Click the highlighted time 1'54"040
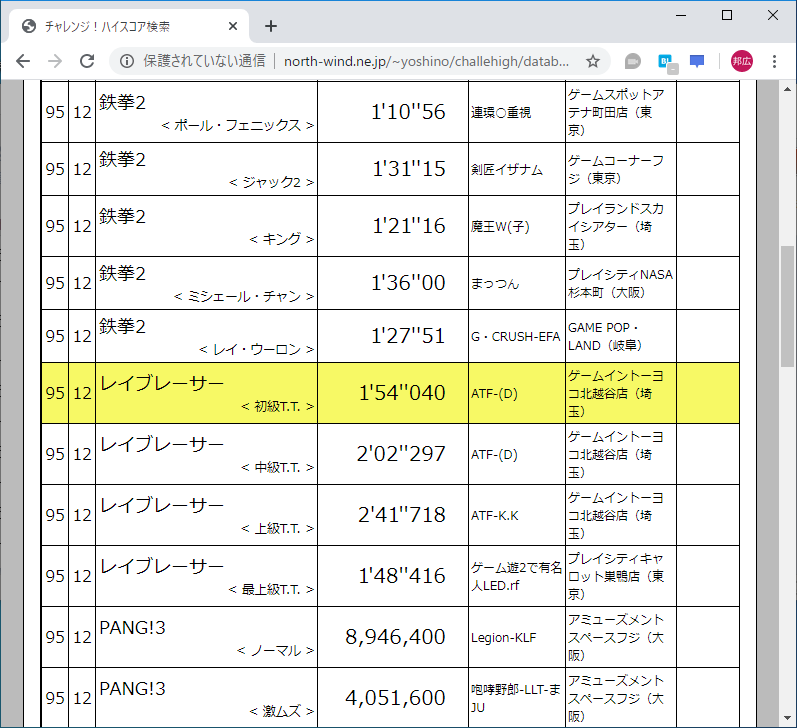797x728 pixels. point(402,393)
